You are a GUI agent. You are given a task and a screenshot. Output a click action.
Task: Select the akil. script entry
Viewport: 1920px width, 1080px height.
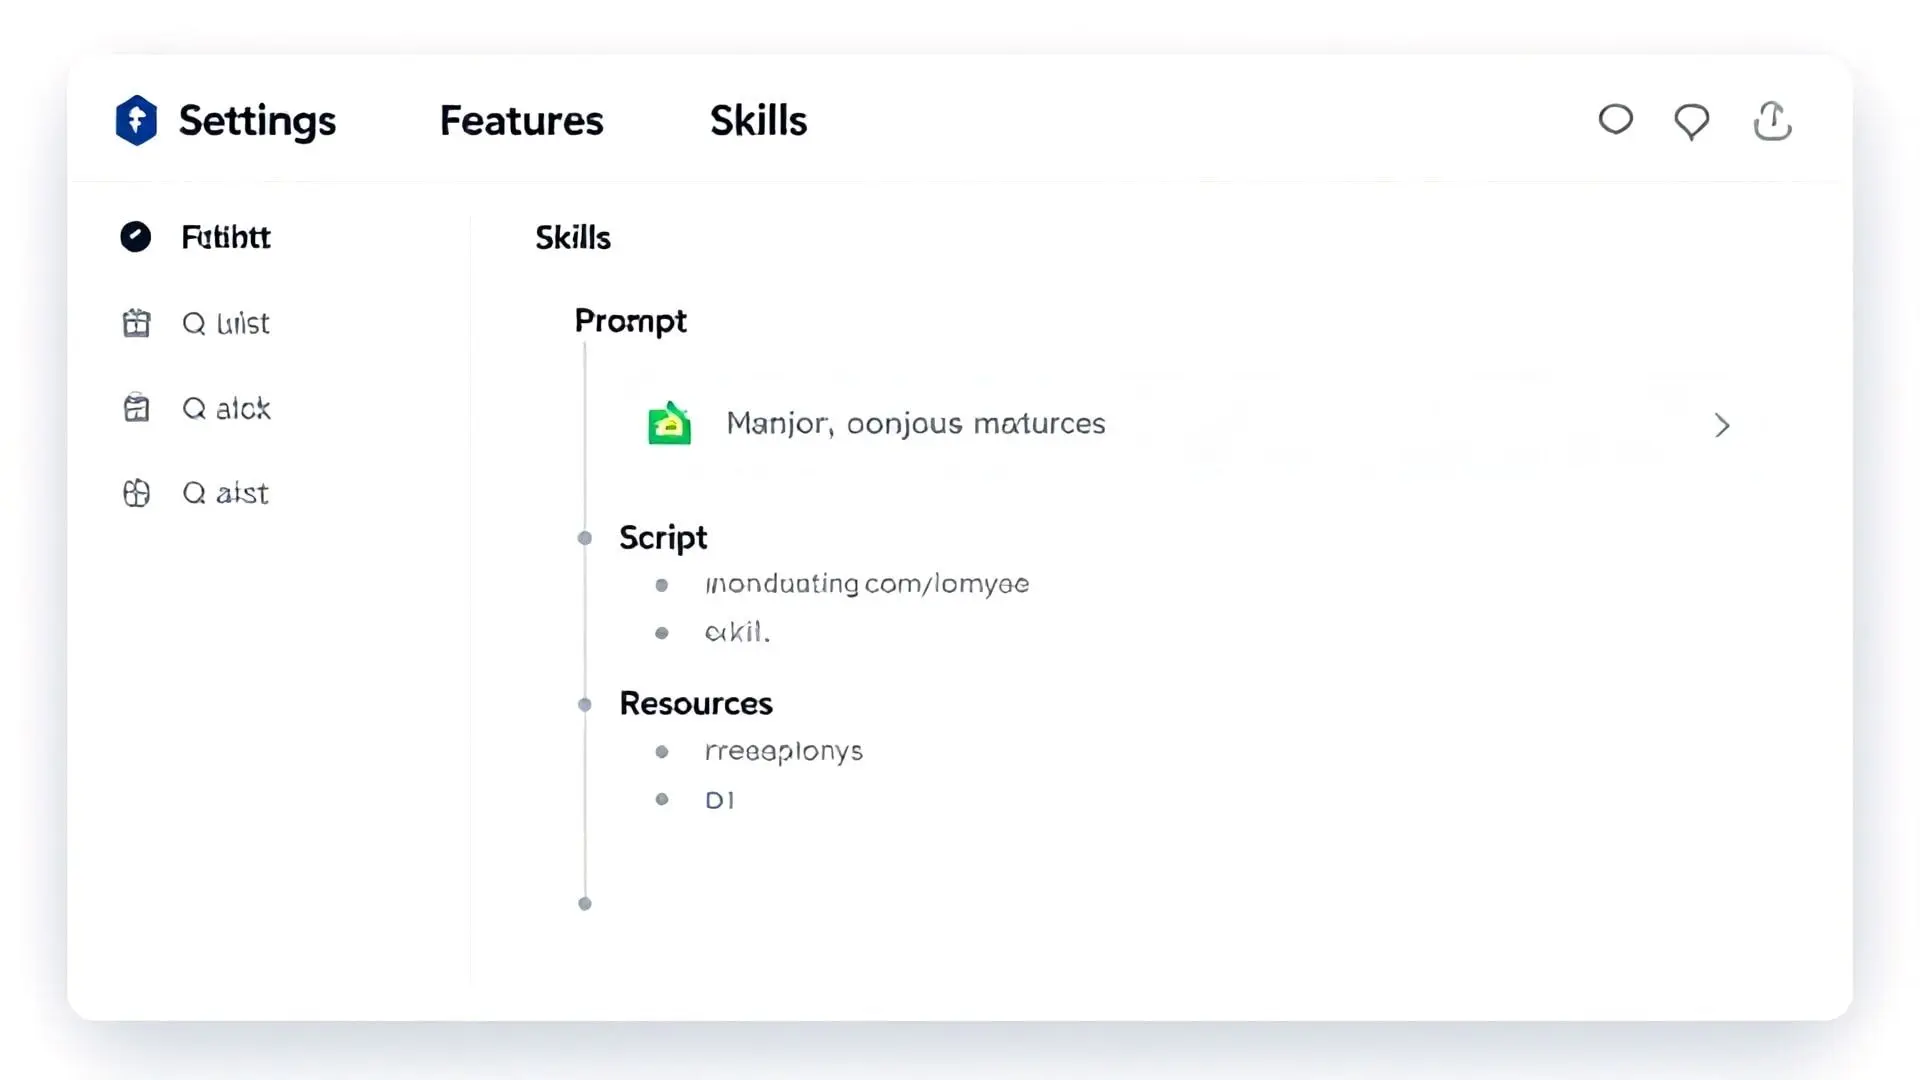click(737, 632)
